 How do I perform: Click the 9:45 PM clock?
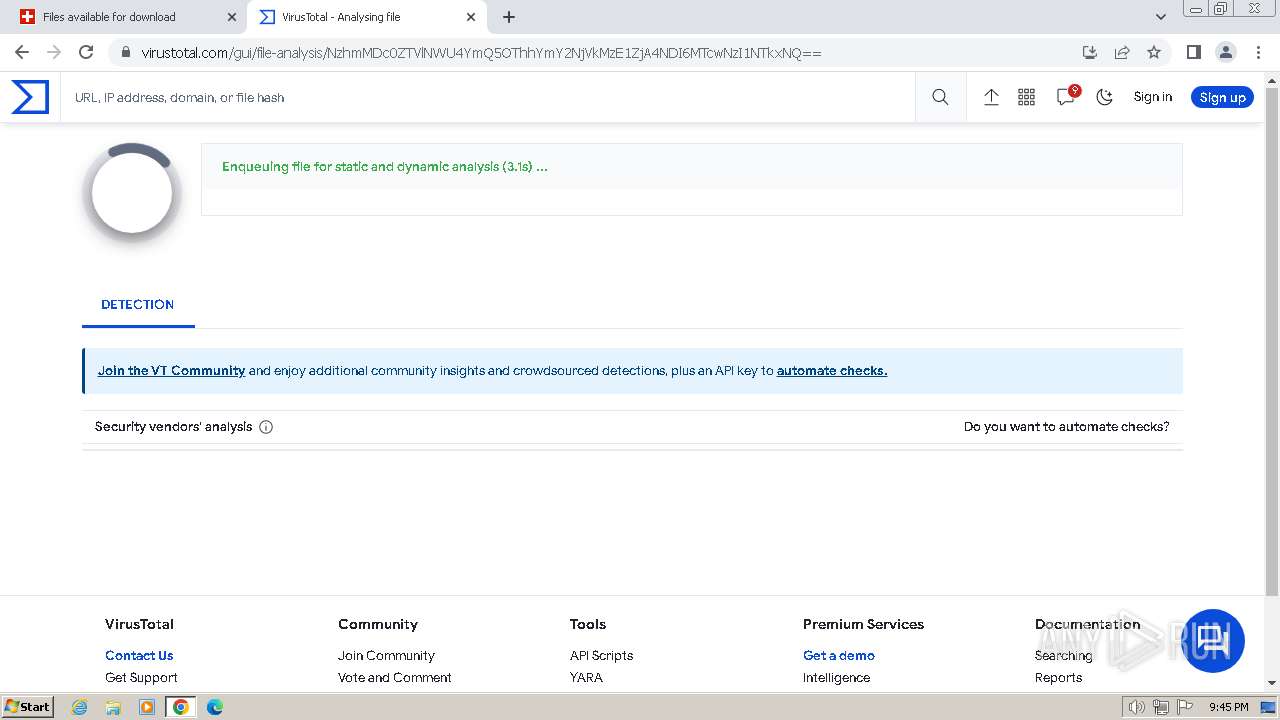(x=1229, y=707)
